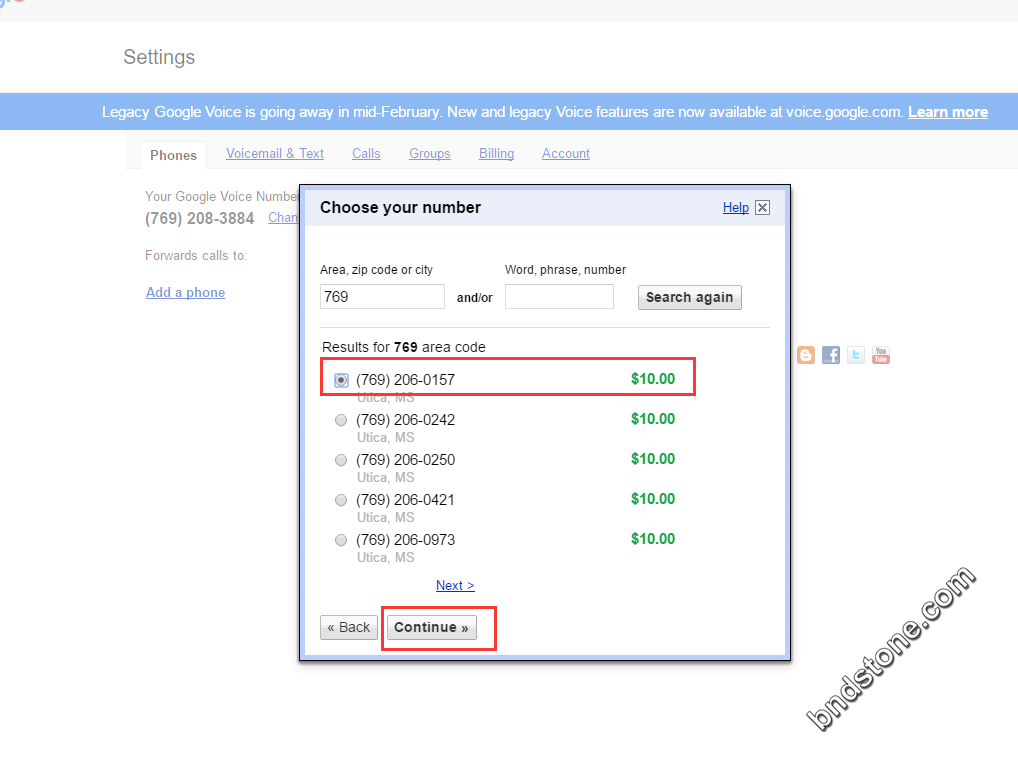
Task: Click the Change link beside the Voice number
Action: [x=284, y=218]
